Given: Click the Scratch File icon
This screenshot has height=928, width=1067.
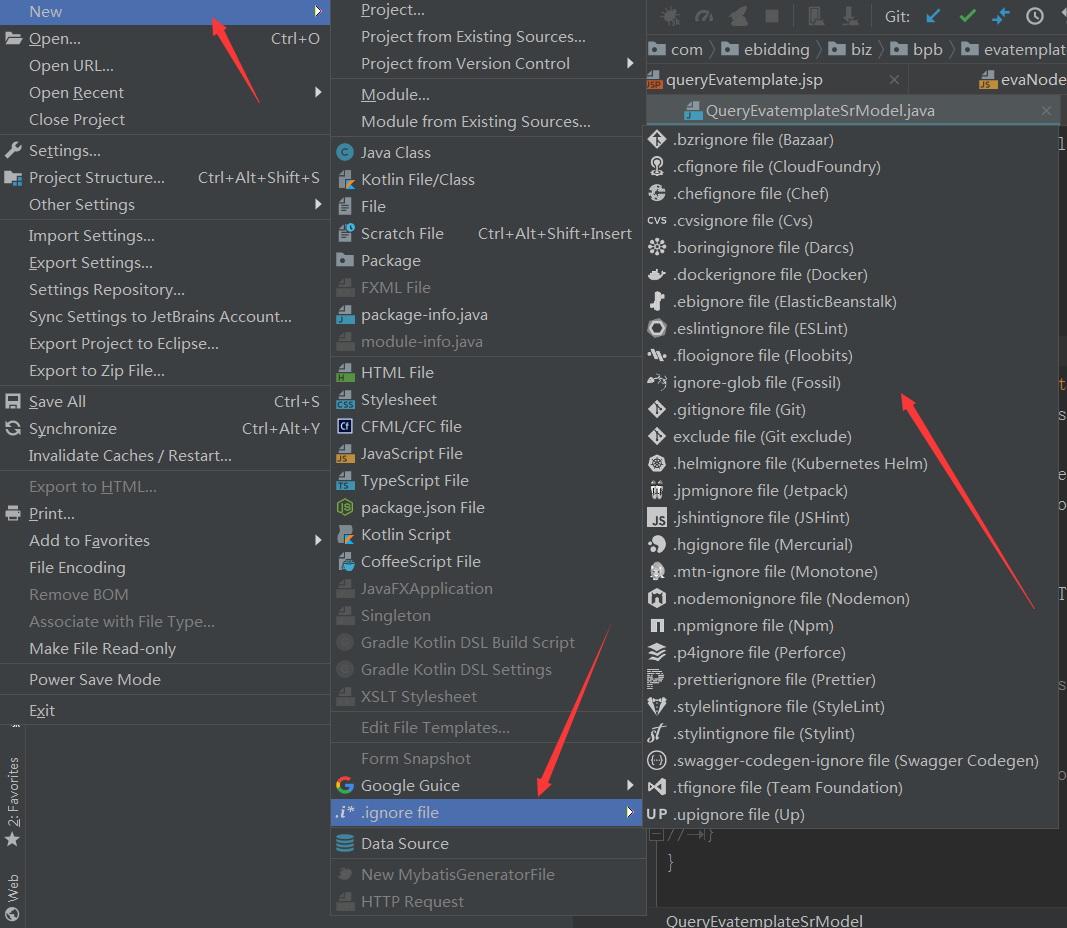Looking at the screenshot, I should [346, 233].
